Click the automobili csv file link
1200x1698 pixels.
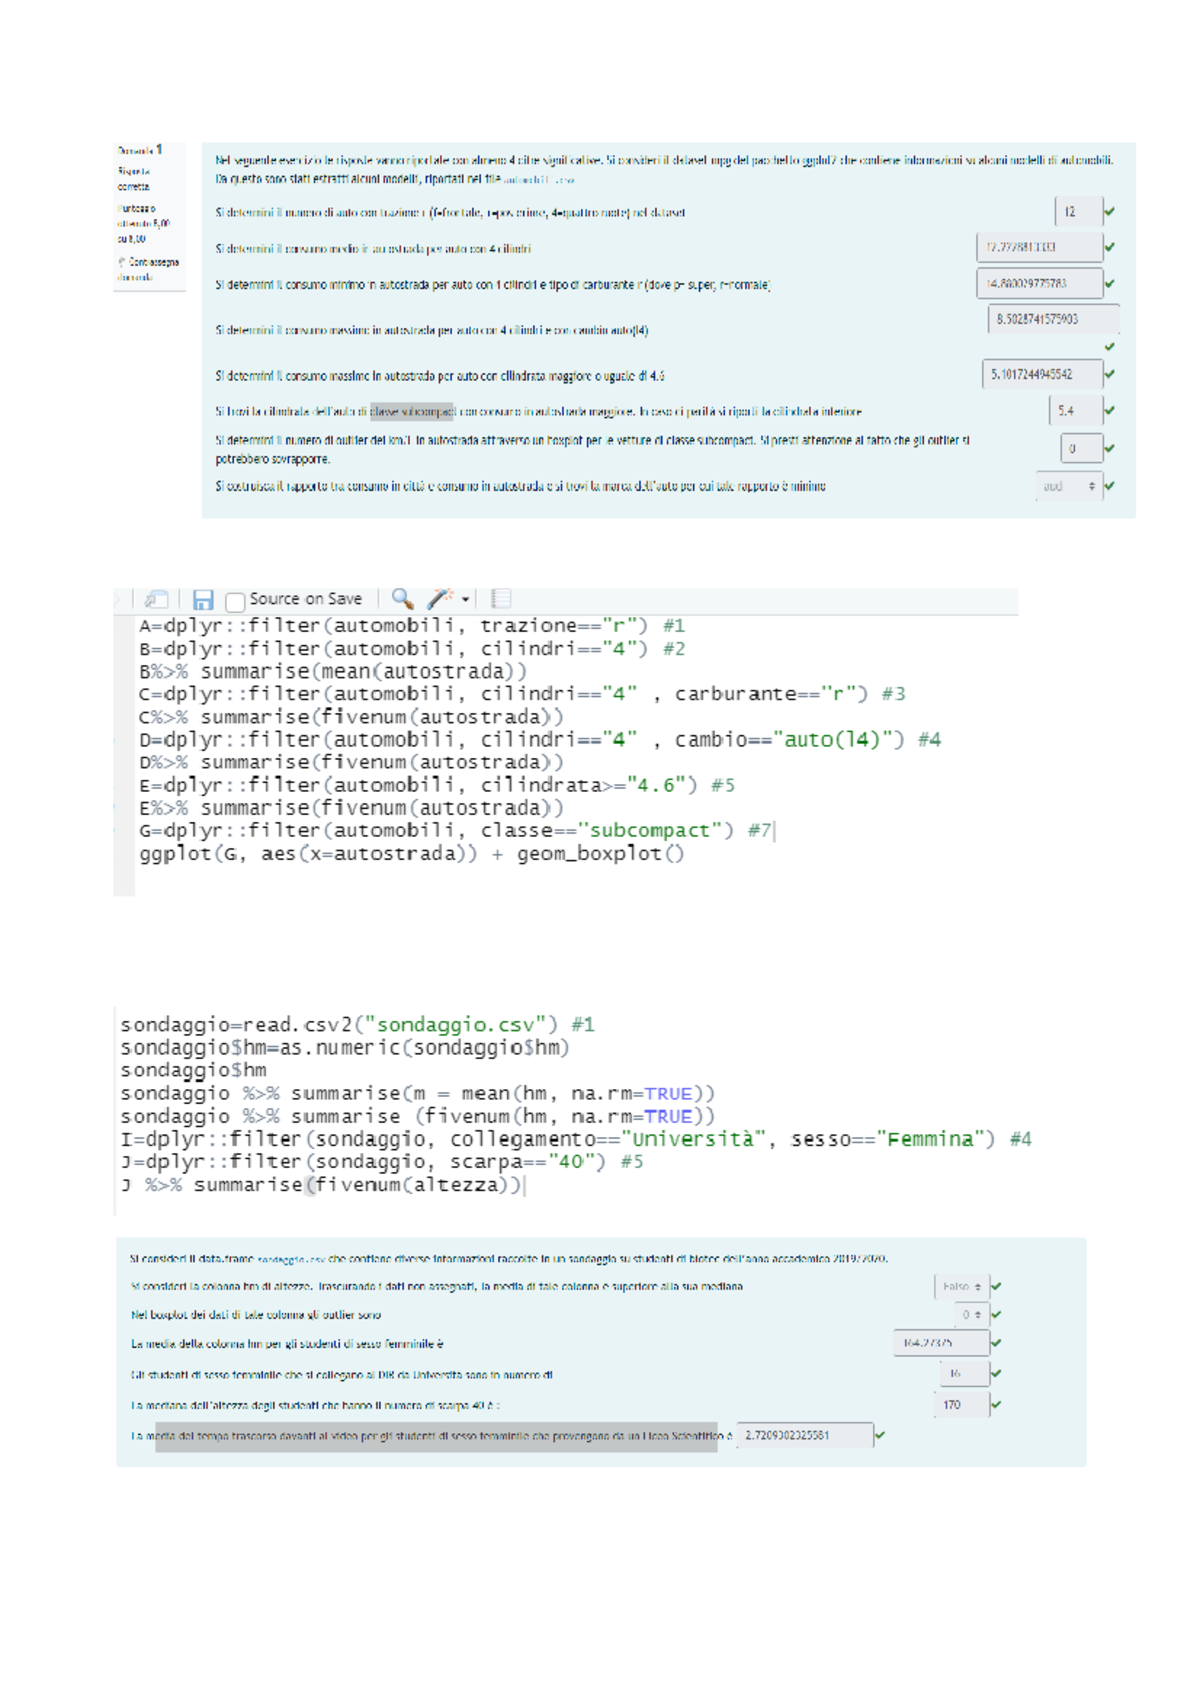tap(538, 180)
